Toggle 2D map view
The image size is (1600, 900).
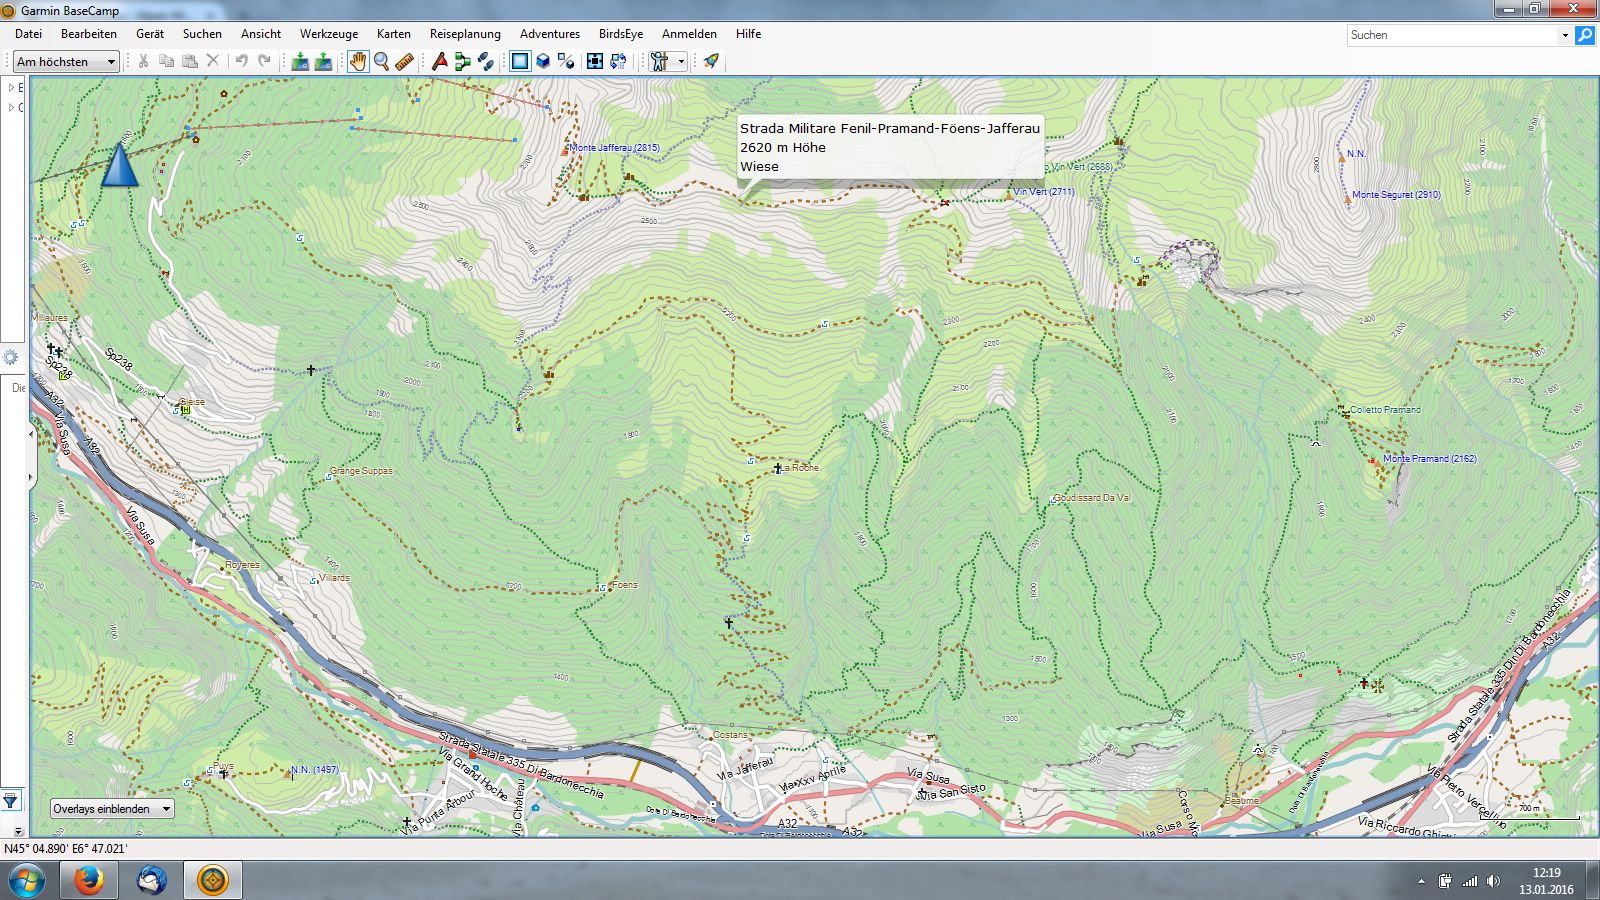520,62
